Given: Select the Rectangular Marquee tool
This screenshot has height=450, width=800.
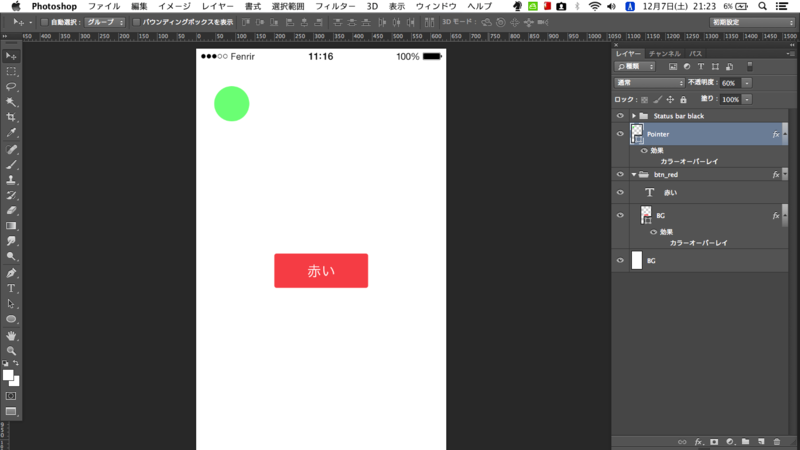Looking at the screenshot, I should tap(11, 71).
